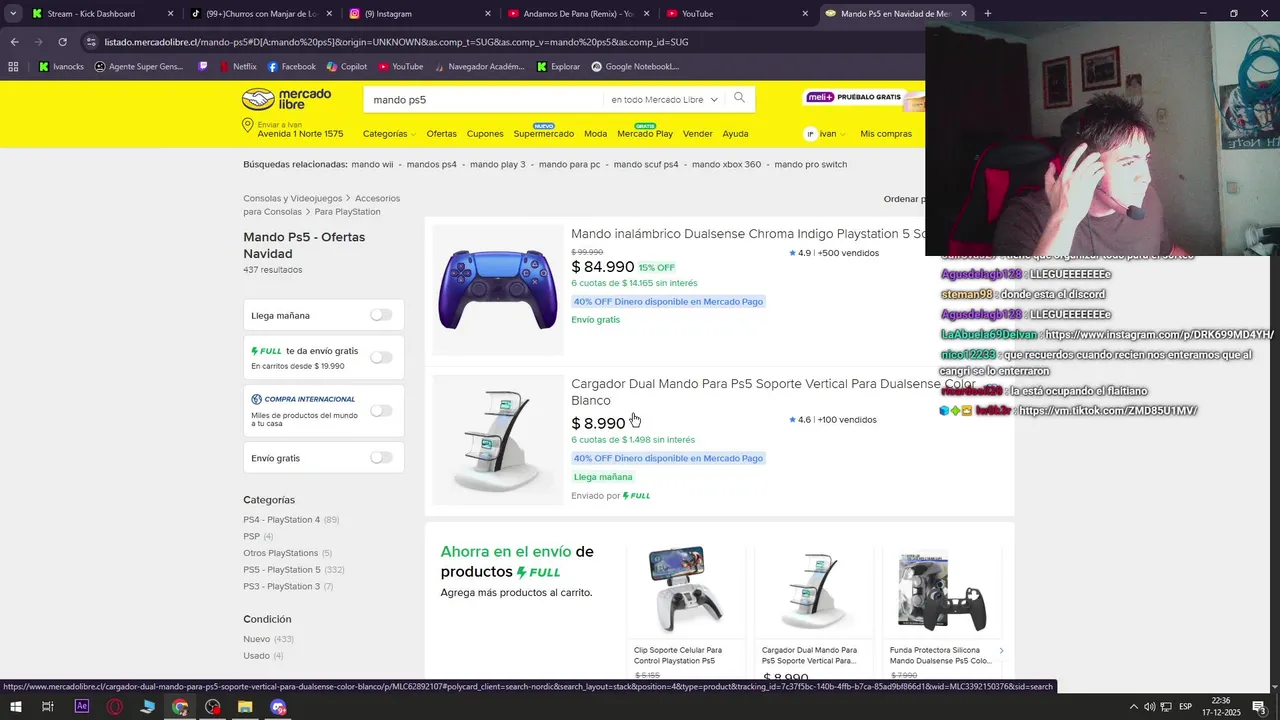Viewport: 1280px width, 720px height.
Task: Reload the page with the refresh icon
Action: coord(62,42)
